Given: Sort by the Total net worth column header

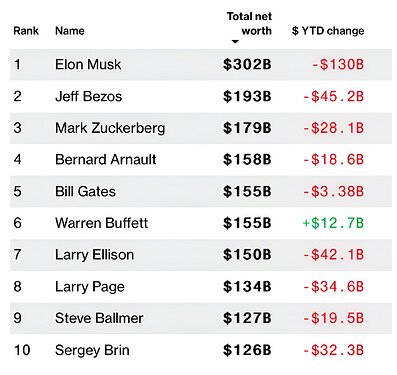Looking at the screenshot, I should (249, 23).
